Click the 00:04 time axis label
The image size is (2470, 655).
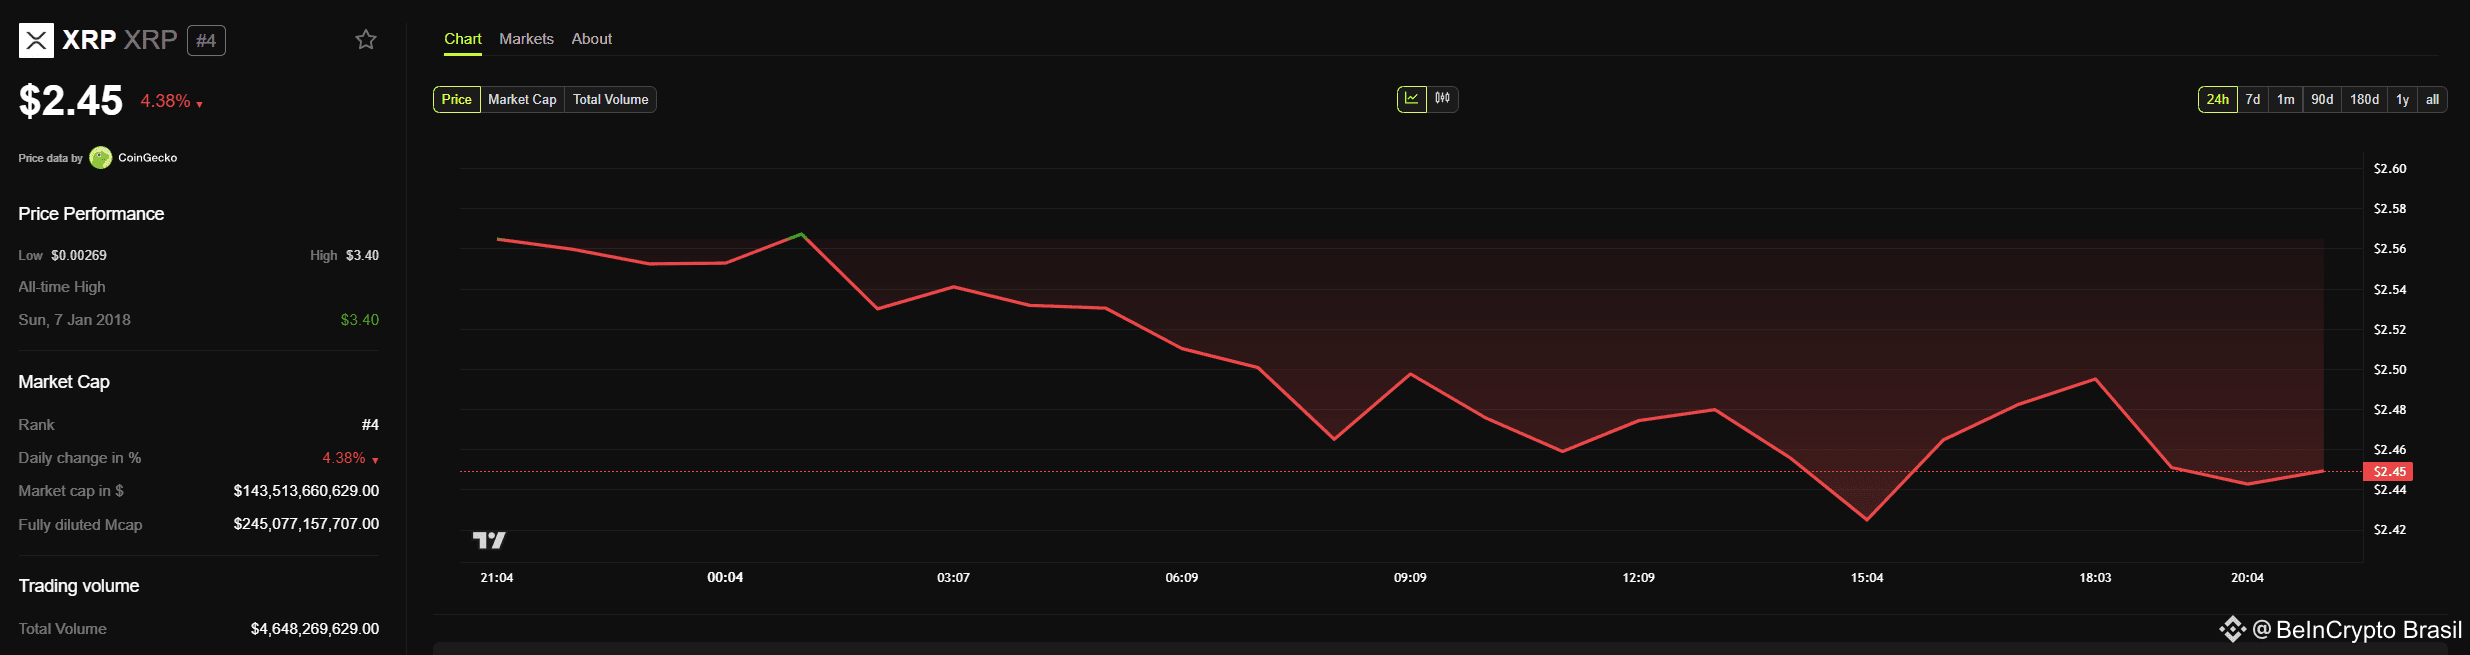pyautogui.click(x=725, y=578)
